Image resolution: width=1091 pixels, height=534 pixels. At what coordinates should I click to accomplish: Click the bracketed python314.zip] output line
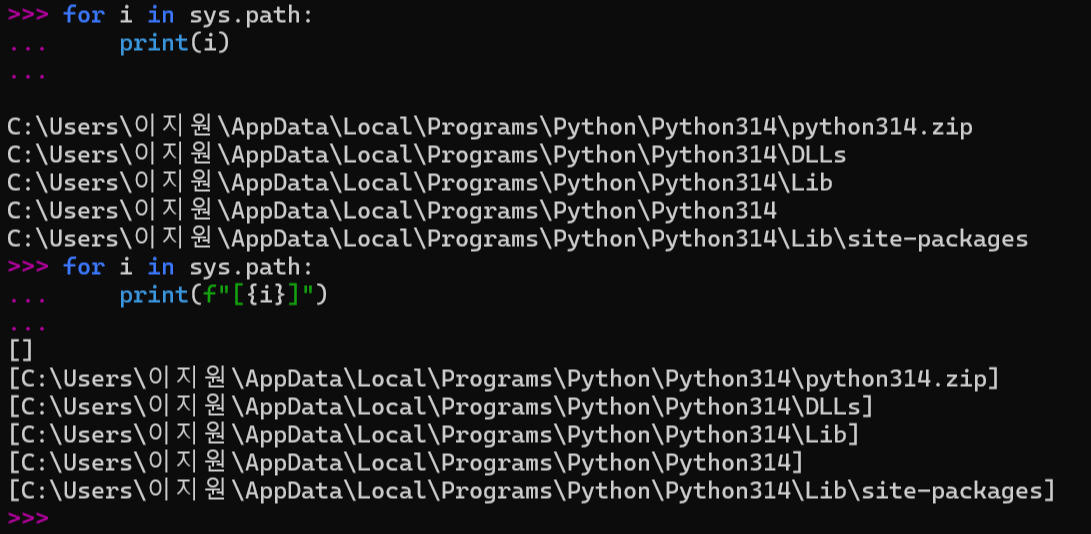[x=504, y=379]
